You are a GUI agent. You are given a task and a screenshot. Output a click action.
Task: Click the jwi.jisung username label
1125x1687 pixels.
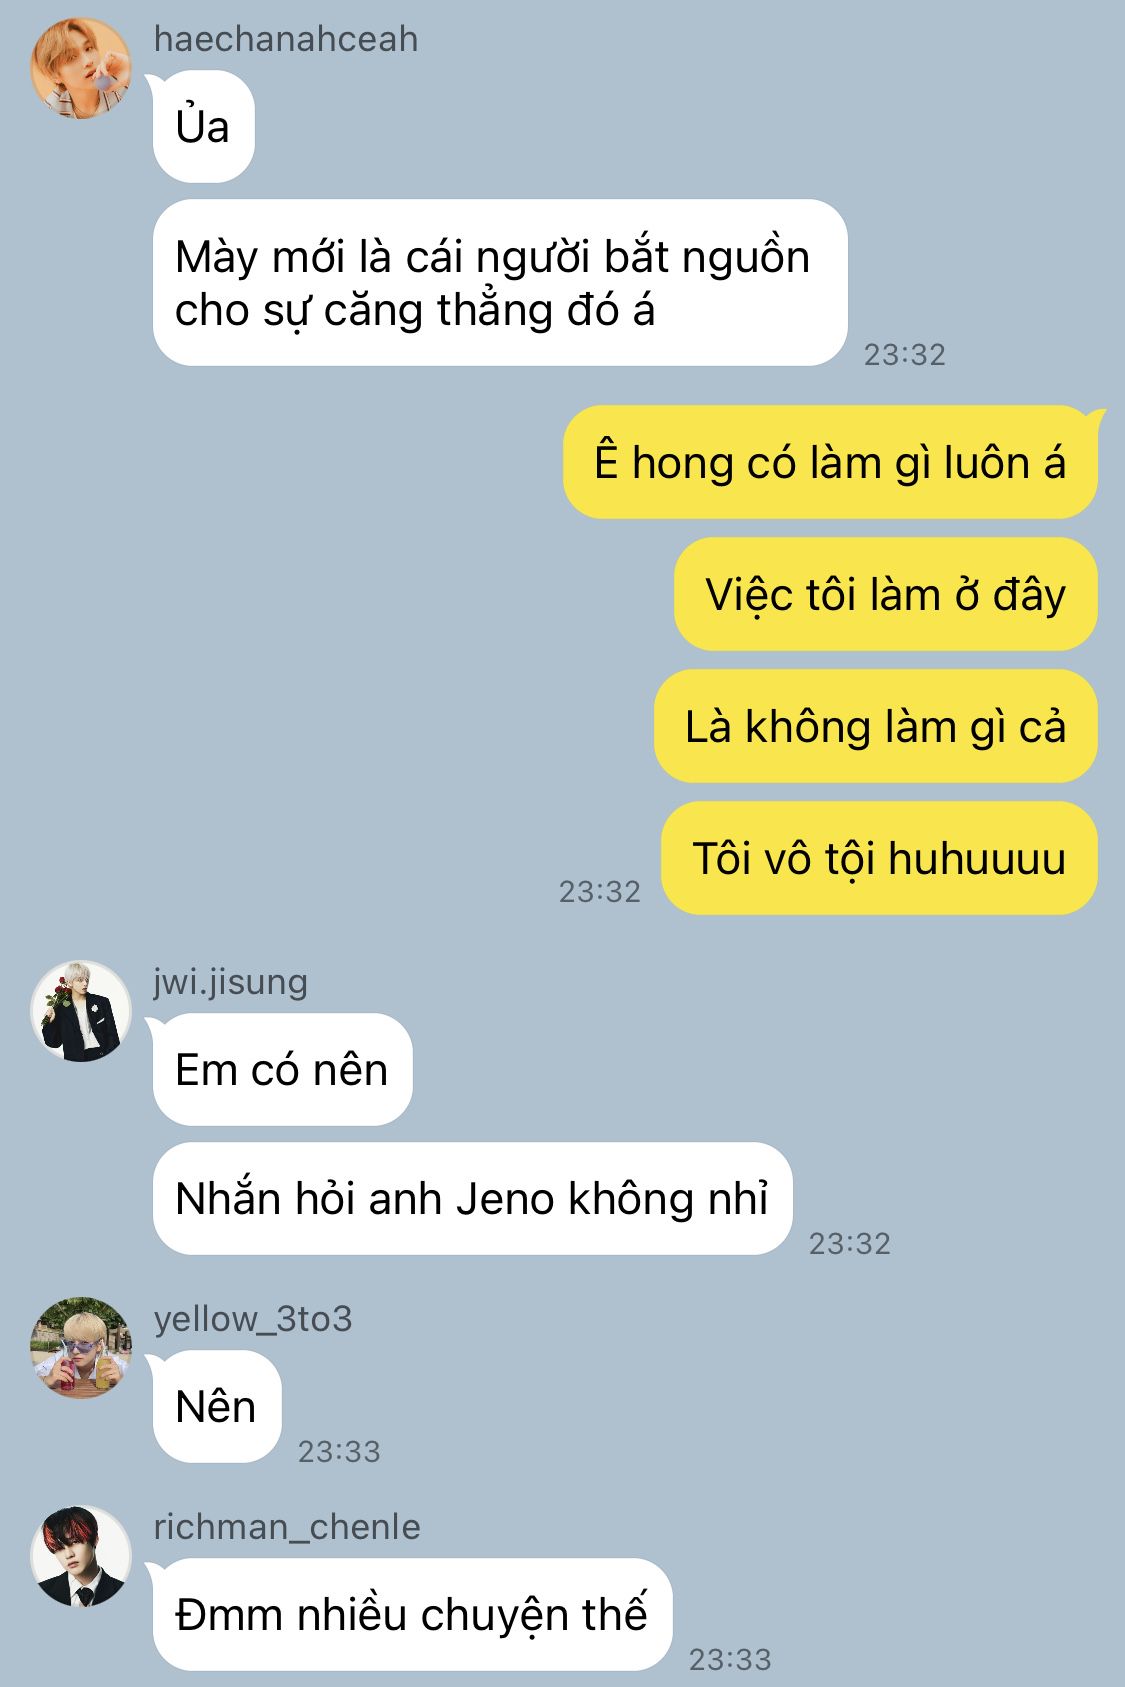(x=230, y=982)
